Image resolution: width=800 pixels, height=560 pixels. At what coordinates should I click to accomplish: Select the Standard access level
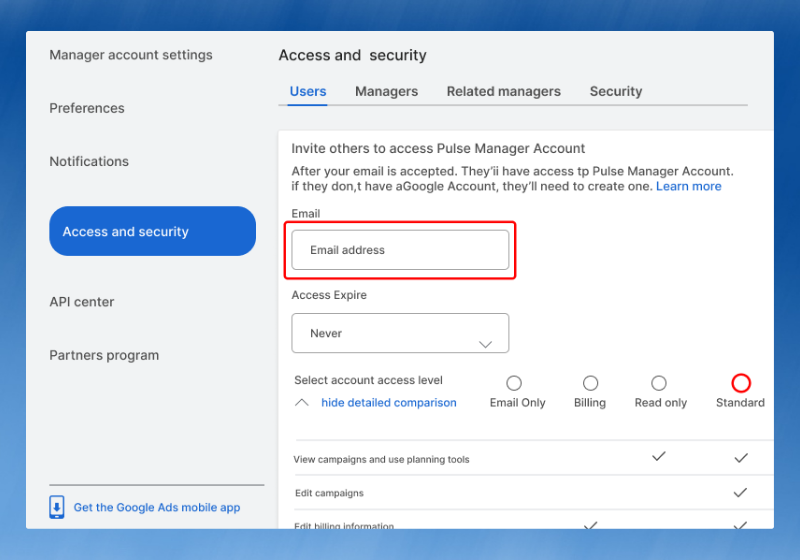pos(741,383)
